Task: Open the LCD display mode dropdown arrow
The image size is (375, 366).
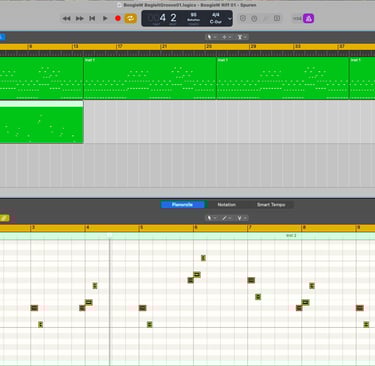Action: click(230, 19)
